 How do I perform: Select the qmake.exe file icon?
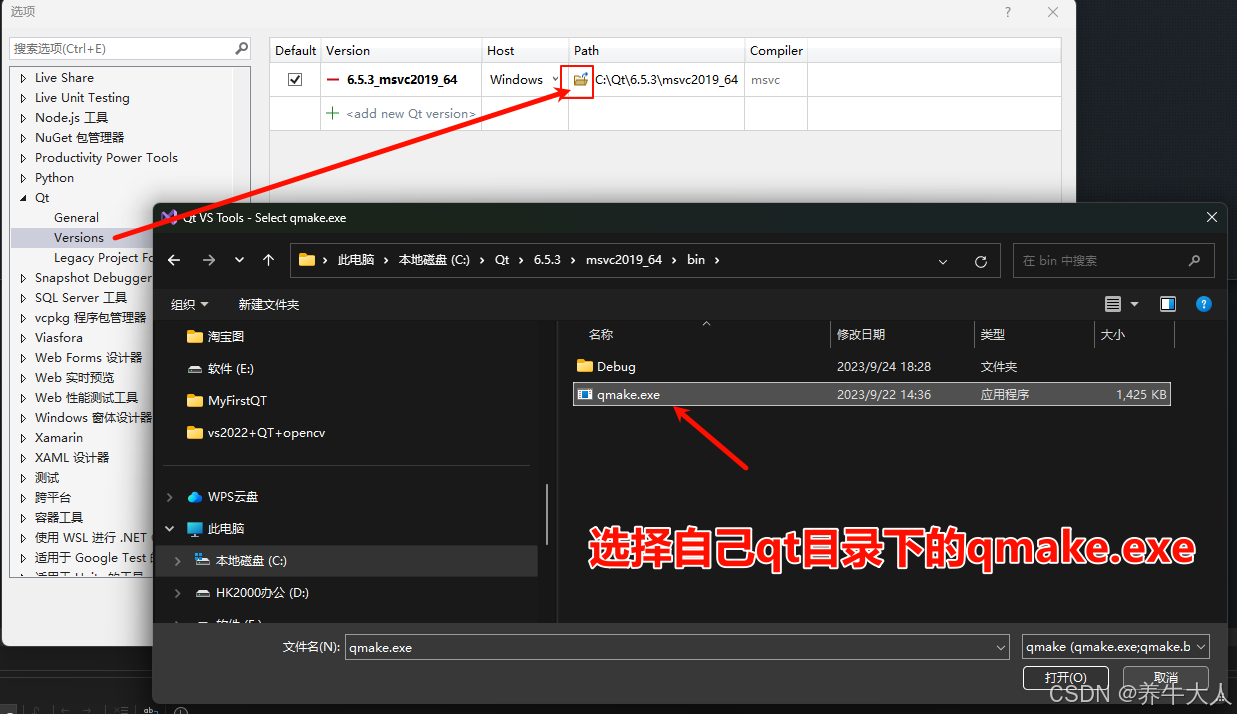585,395
